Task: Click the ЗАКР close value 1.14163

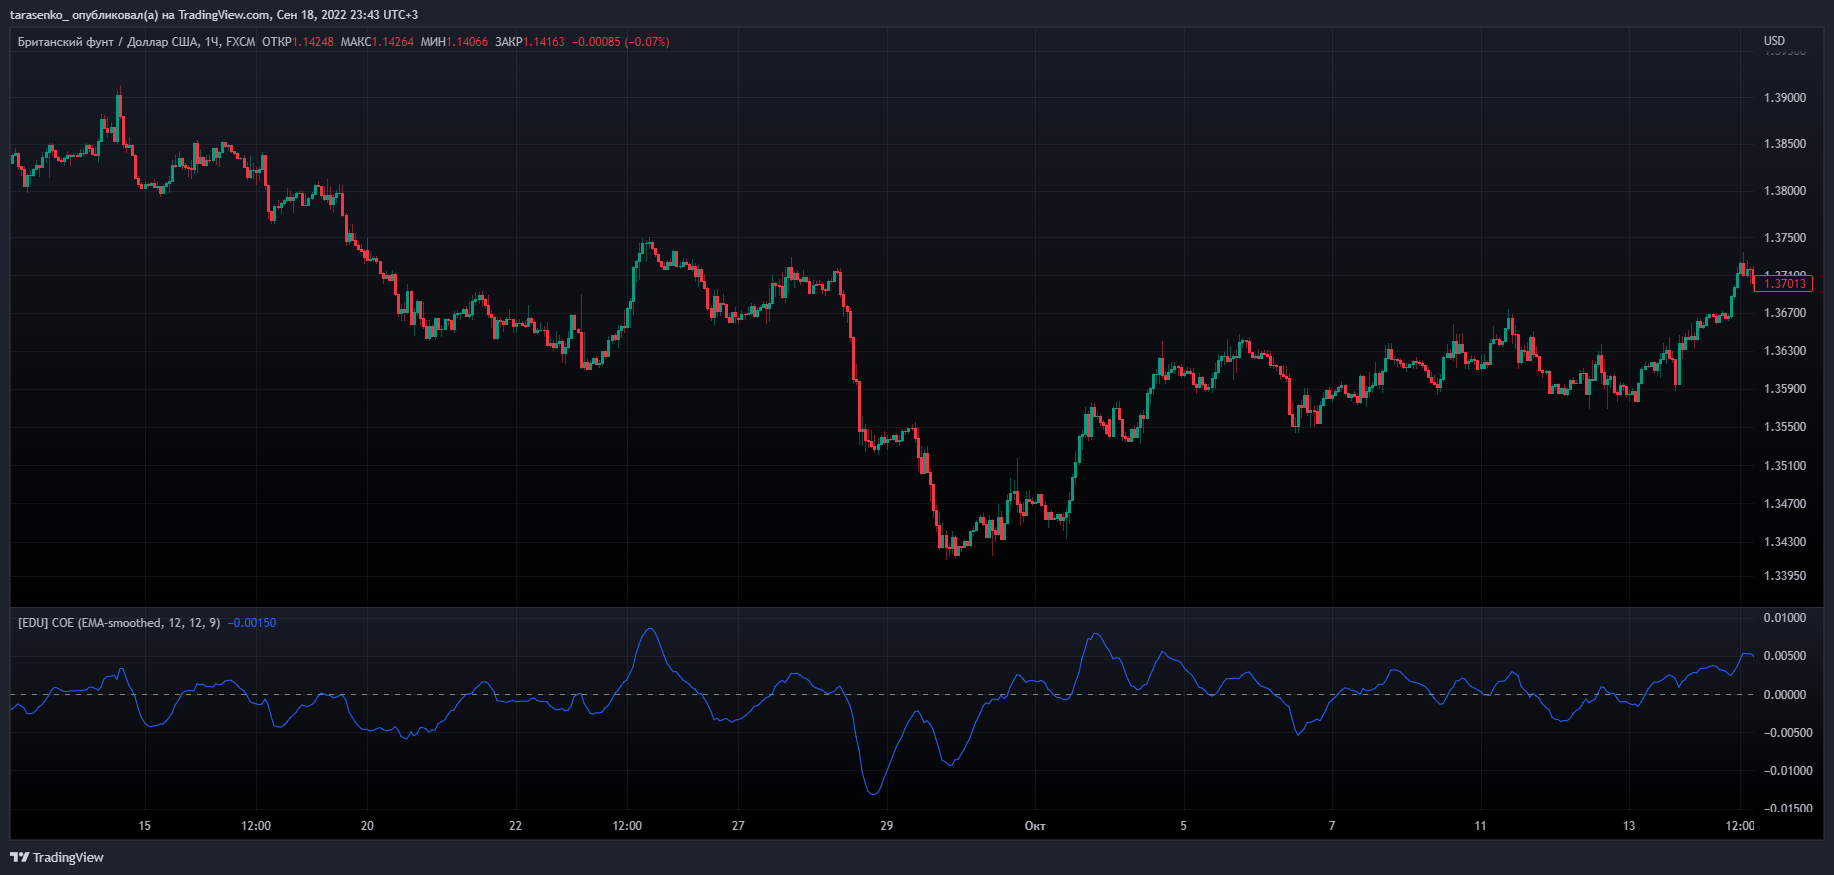Action: [544, 42]
